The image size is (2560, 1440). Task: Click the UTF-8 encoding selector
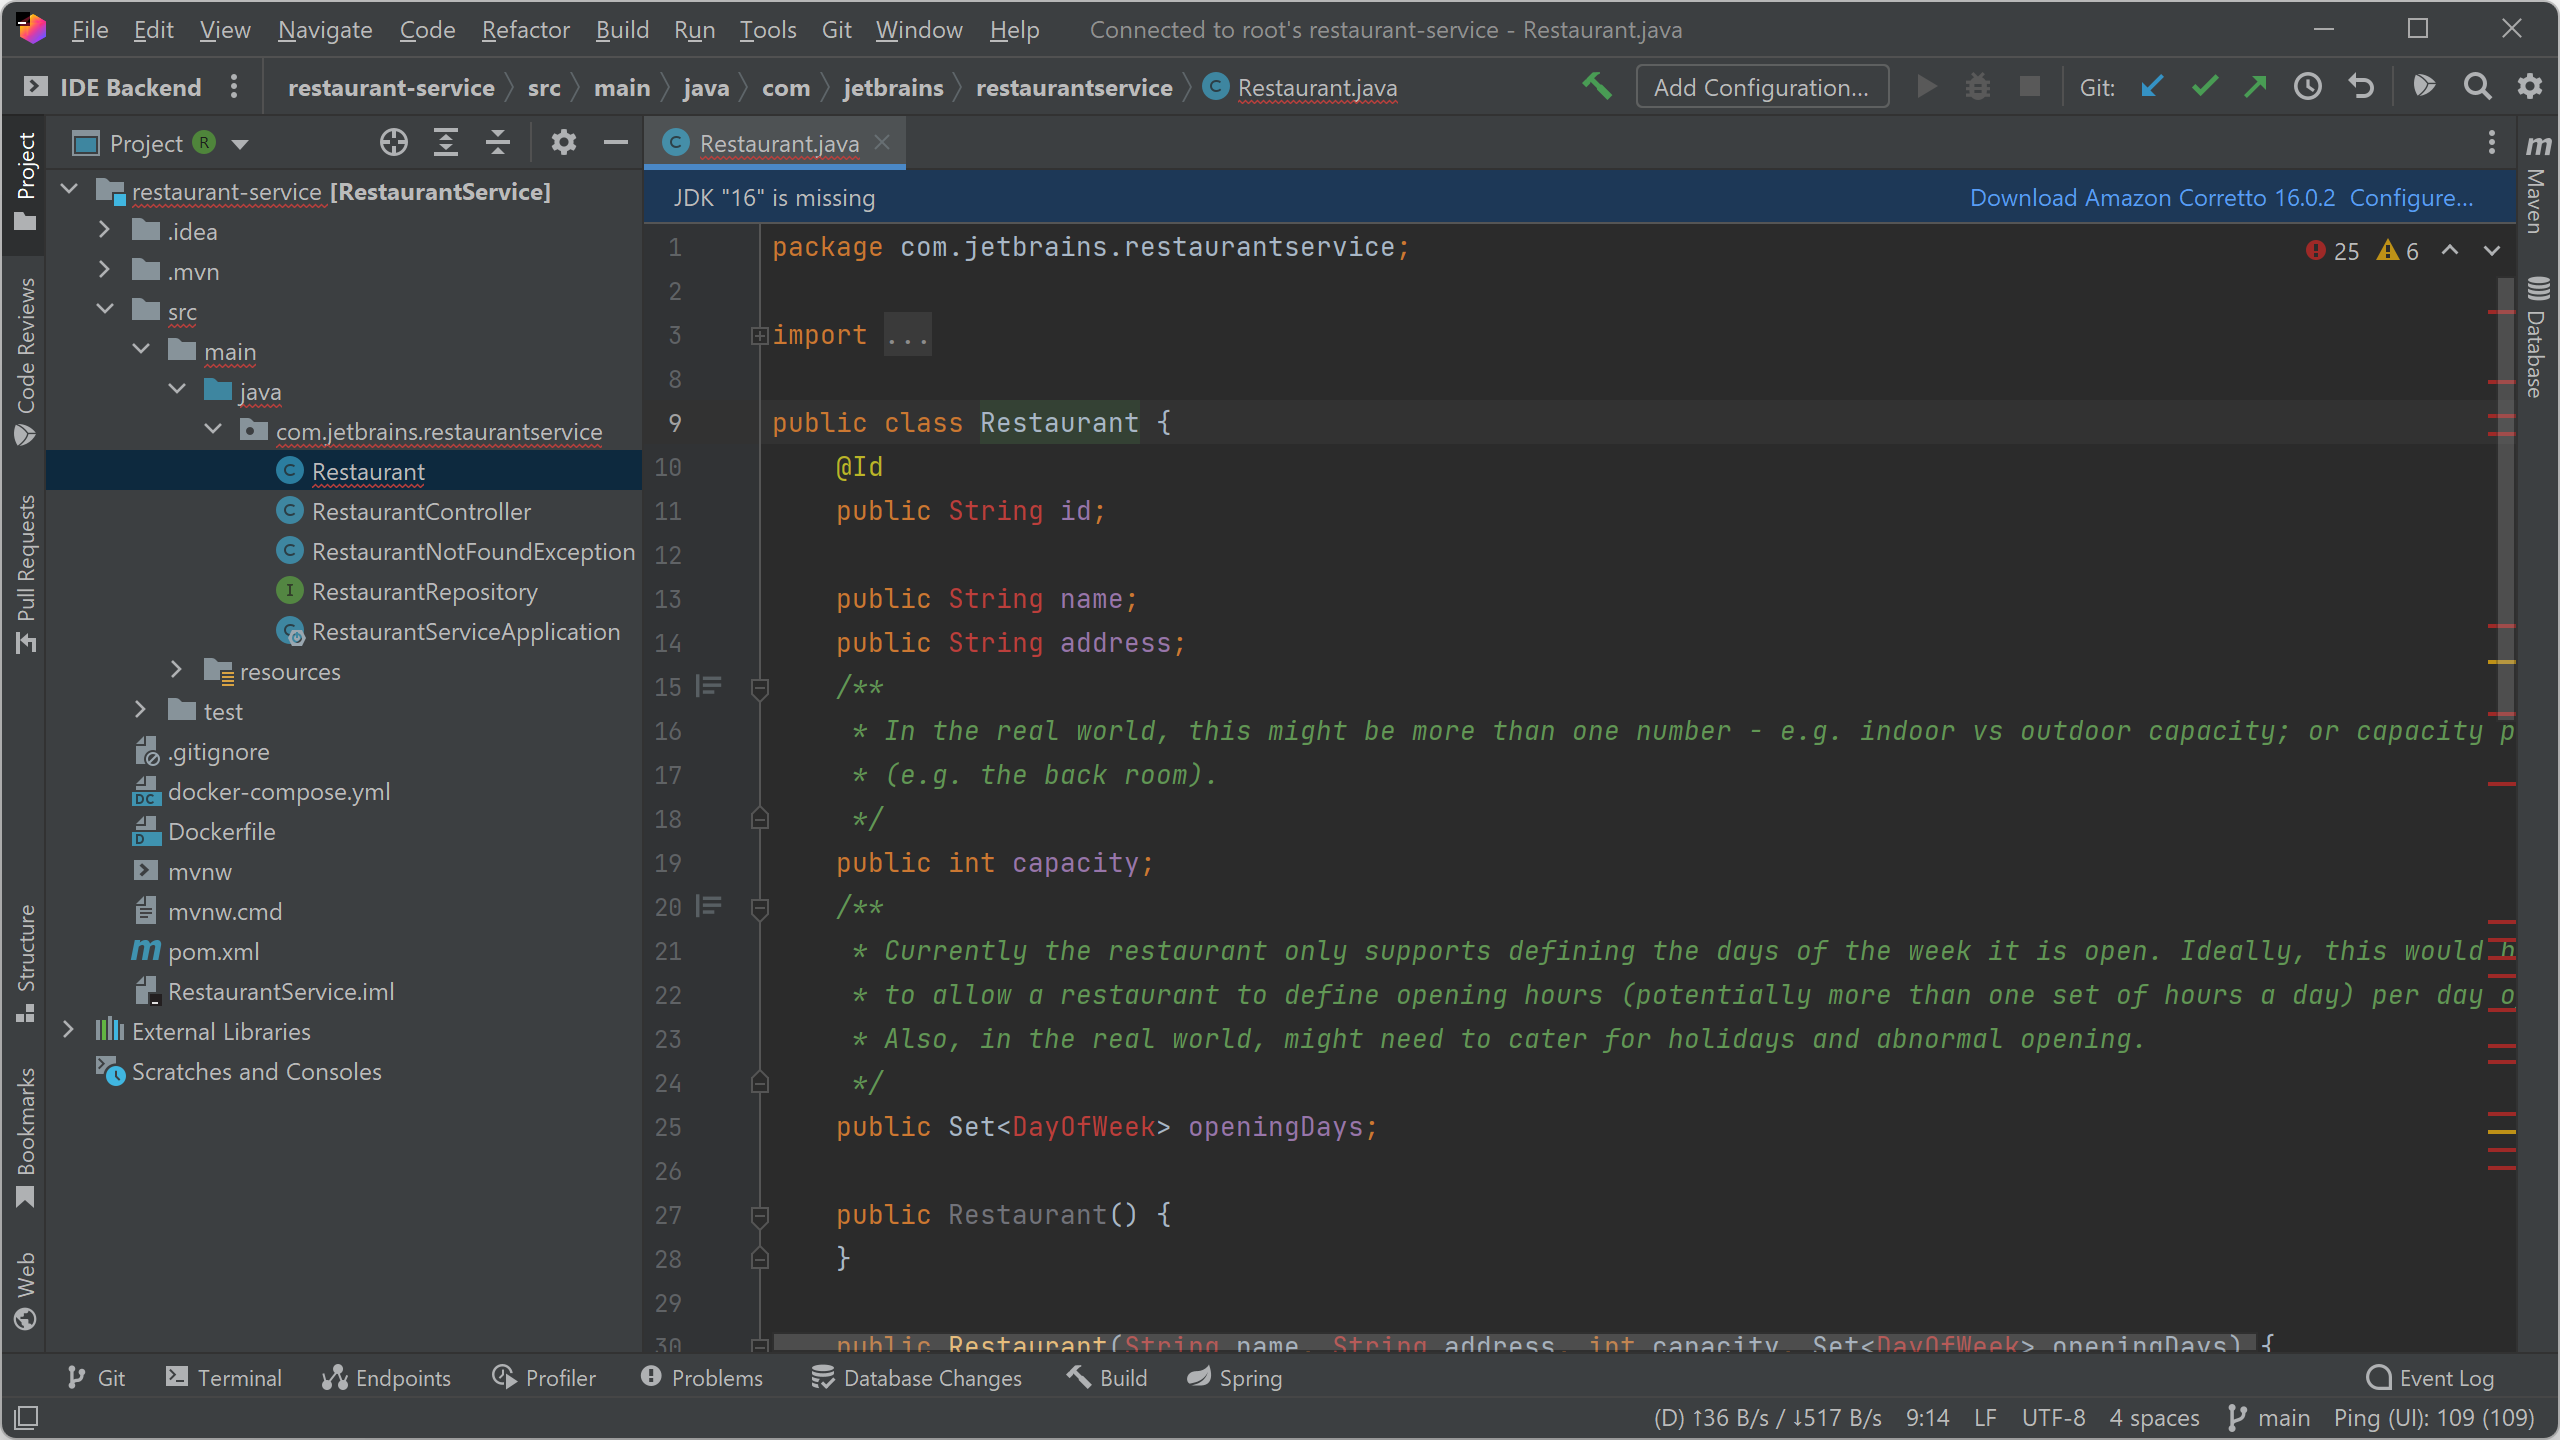tap(2053, 1418)
